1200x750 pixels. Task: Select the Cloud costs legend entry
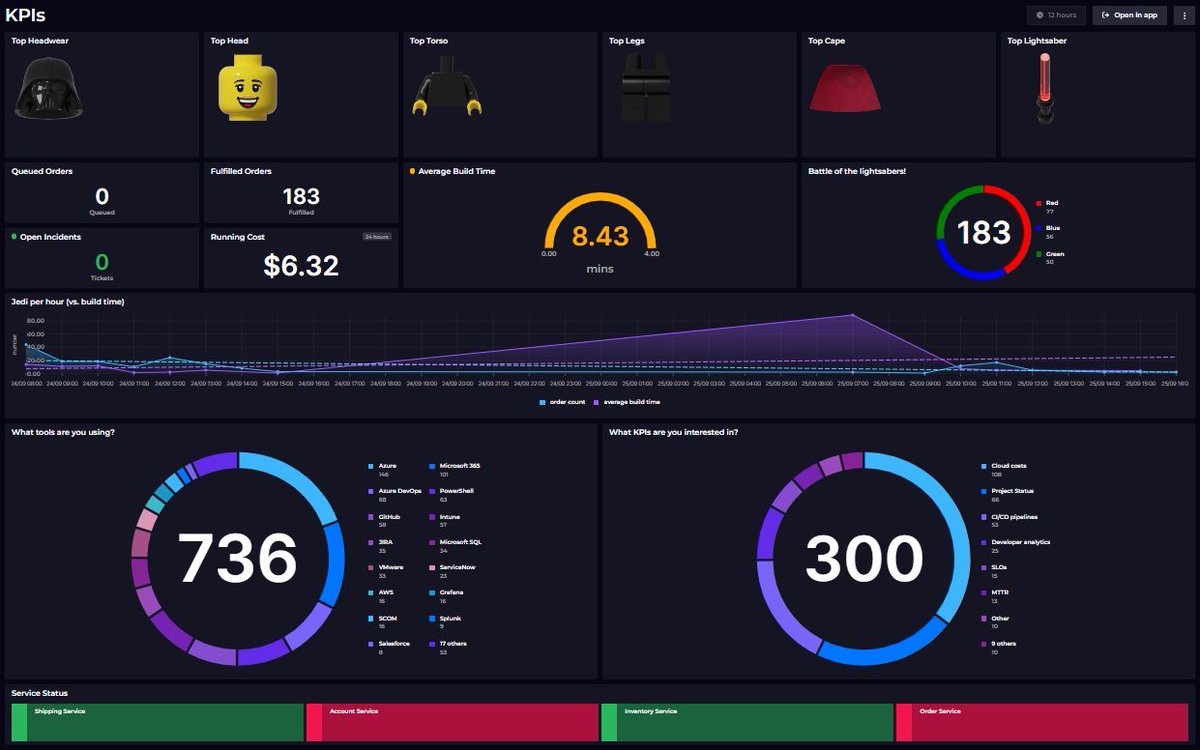click(x=1005, y=469)
